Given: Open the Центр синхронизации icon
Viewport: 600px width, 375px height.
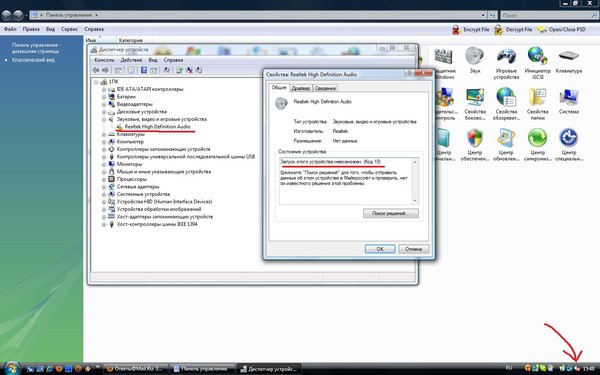Looking at the screenshot, I should click(537, 145).
